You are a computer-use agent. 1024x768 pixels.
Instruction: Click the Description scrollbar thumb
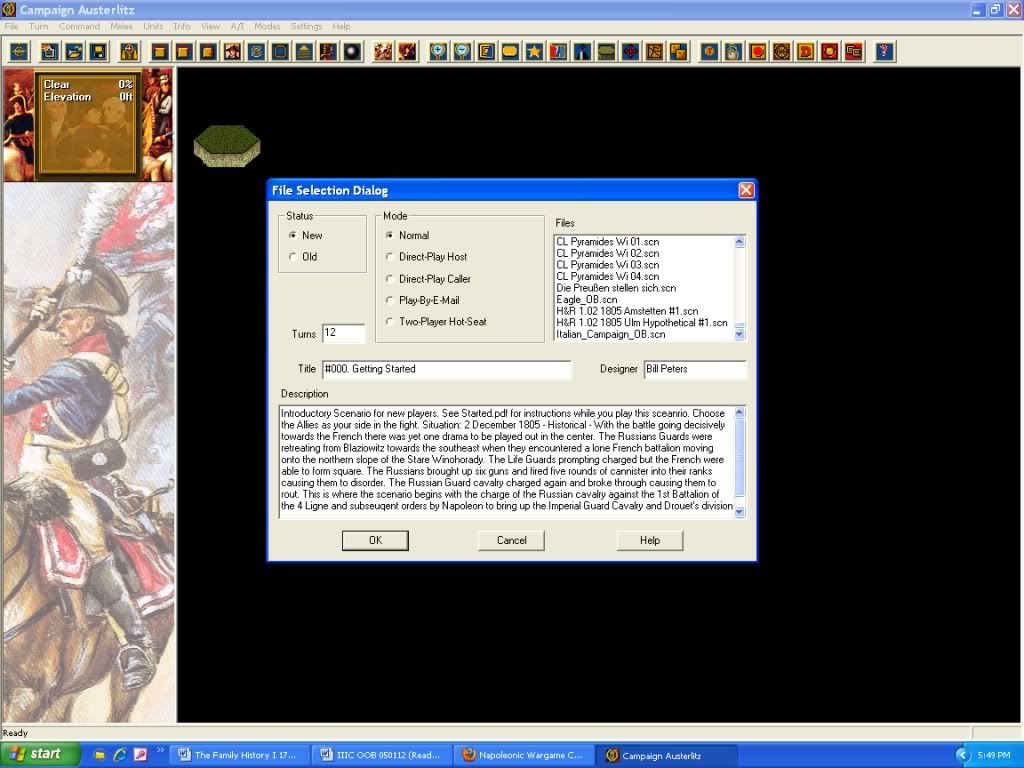click(739, 457)
